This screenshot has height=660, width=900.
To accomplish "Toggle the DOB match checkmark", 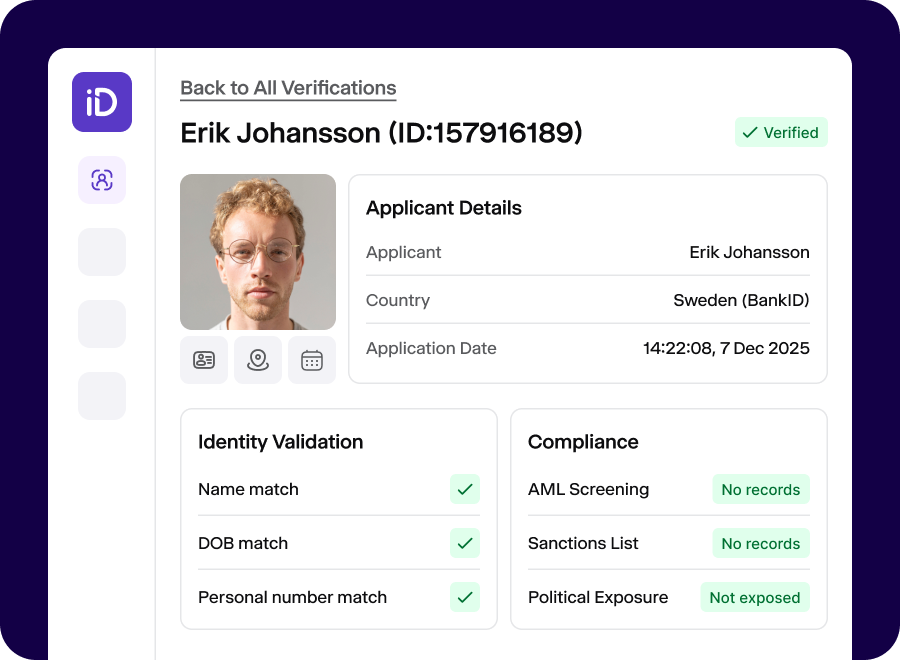I will pyautogui.click(x=464, y=543).
